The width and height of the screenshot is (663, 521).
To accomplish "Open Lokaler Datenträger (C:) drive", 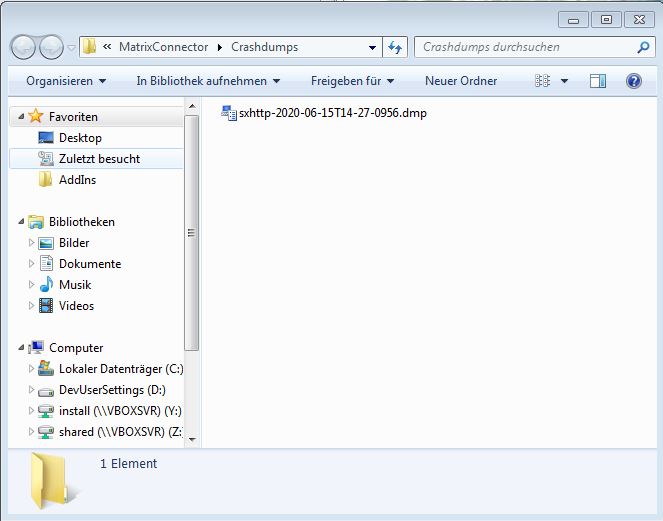I will tap(121, 369).
